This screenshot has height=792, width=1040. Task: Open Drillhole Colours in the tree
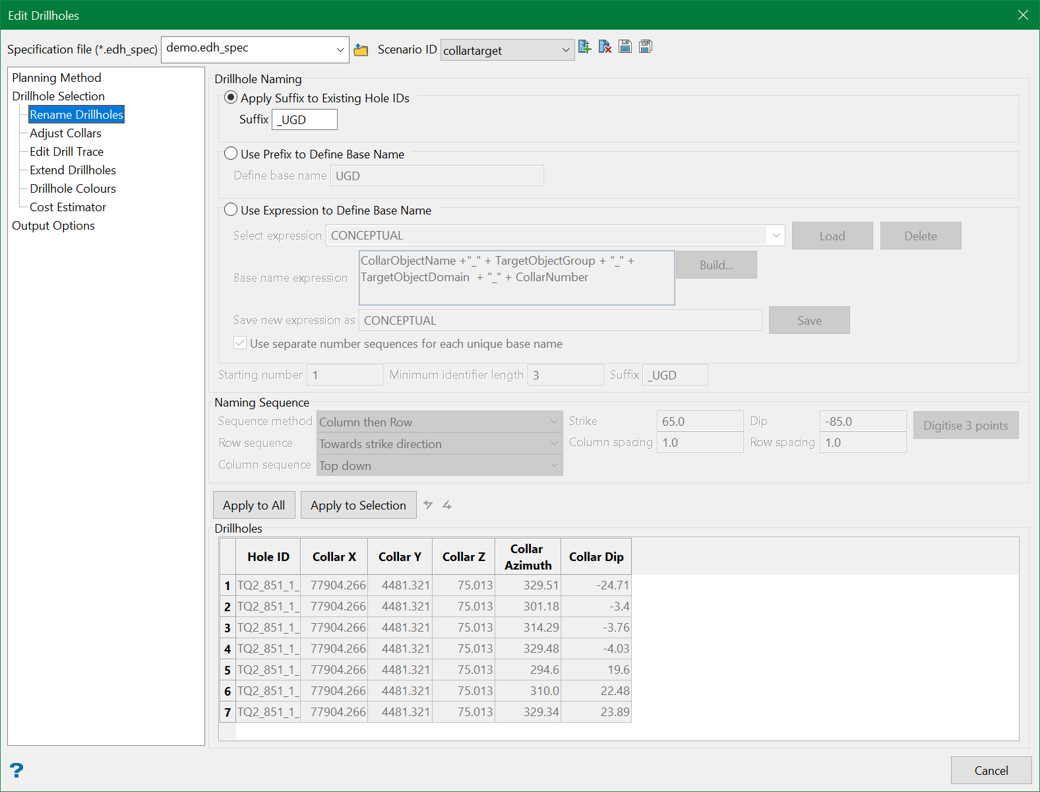[x=72, y=189]
